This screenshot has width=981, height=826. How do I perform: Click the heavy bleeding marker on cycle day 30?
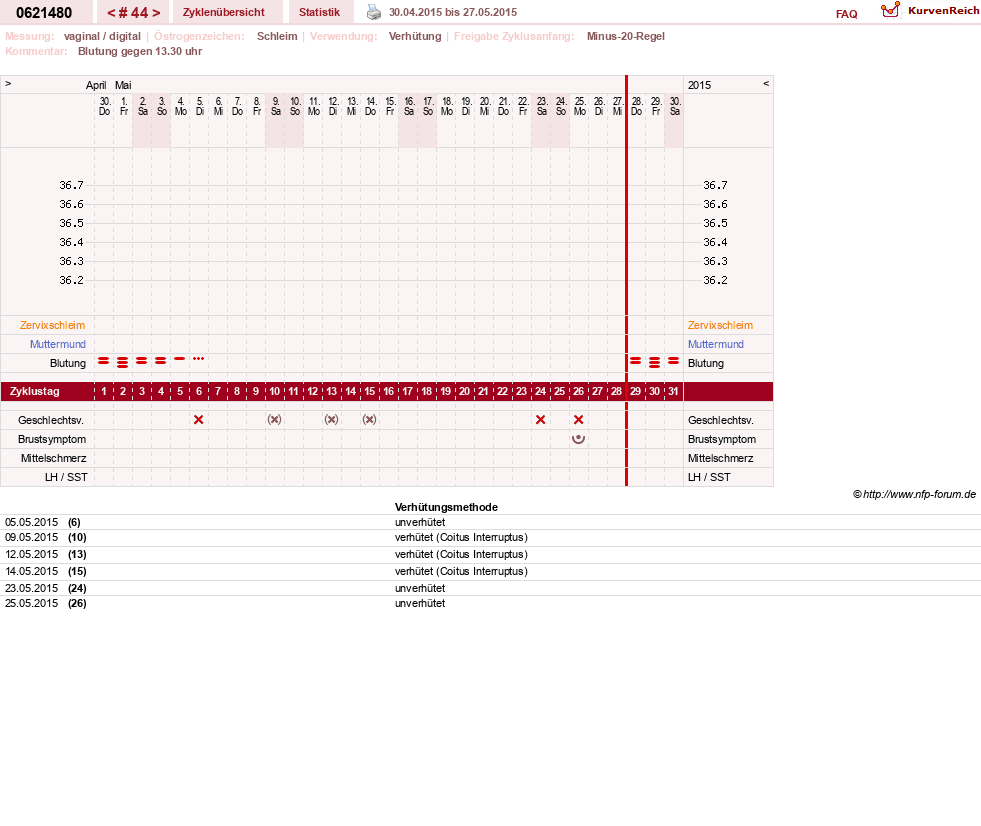(x=654, y=362)
